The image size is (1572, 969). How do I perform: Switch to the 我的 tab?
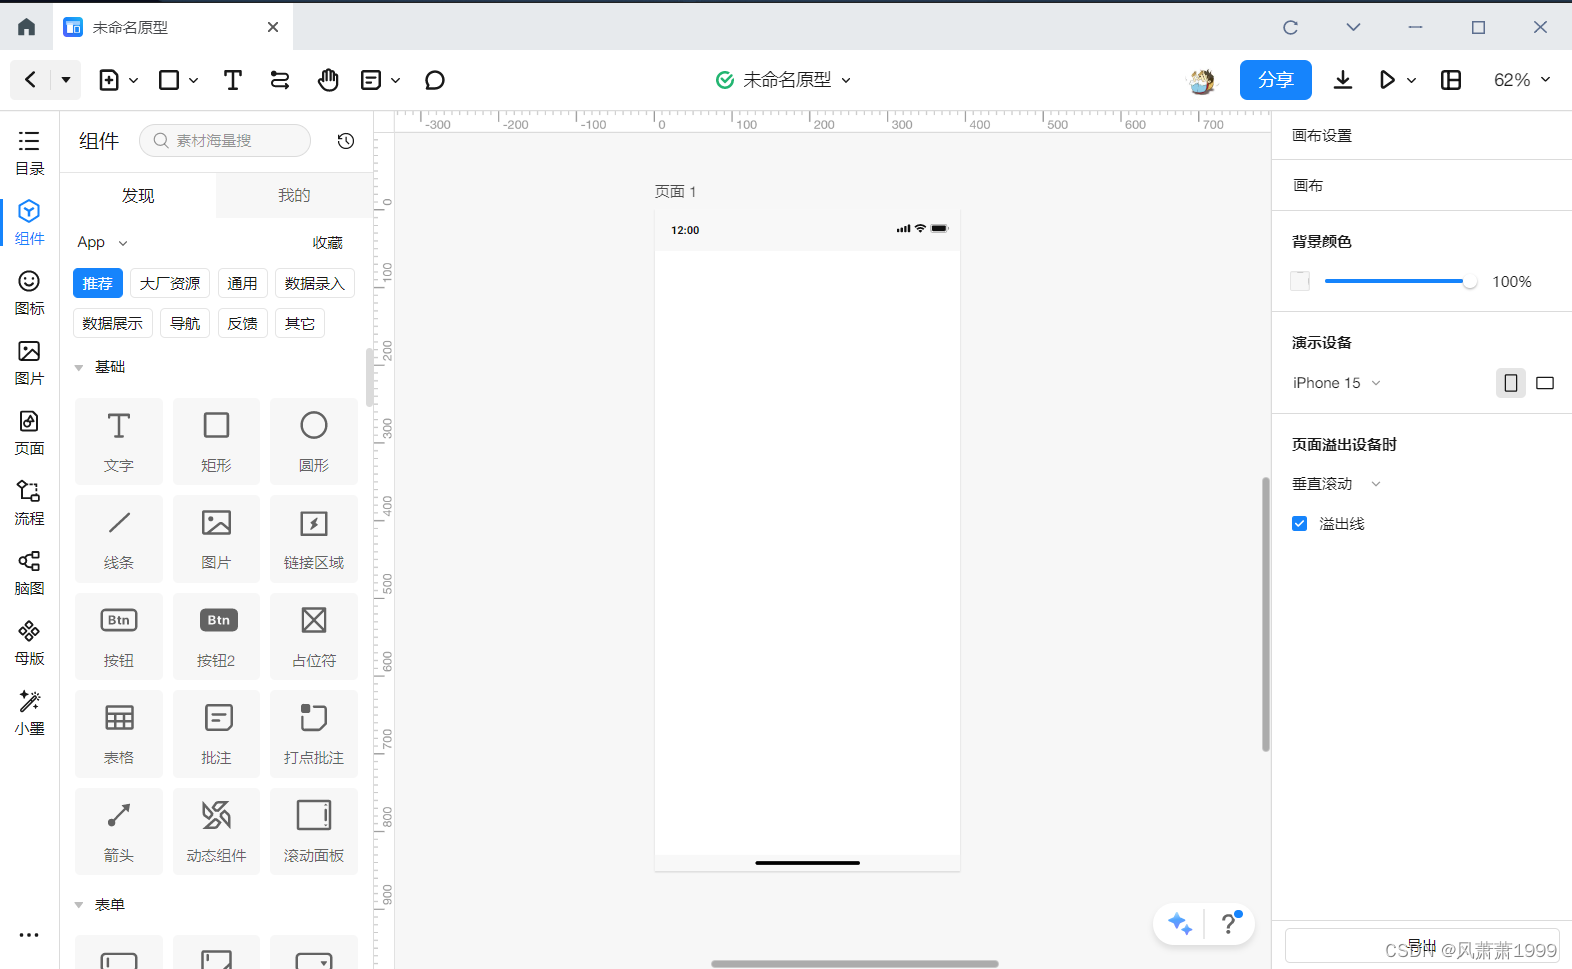pyautogui.click(x=294, y=196)
